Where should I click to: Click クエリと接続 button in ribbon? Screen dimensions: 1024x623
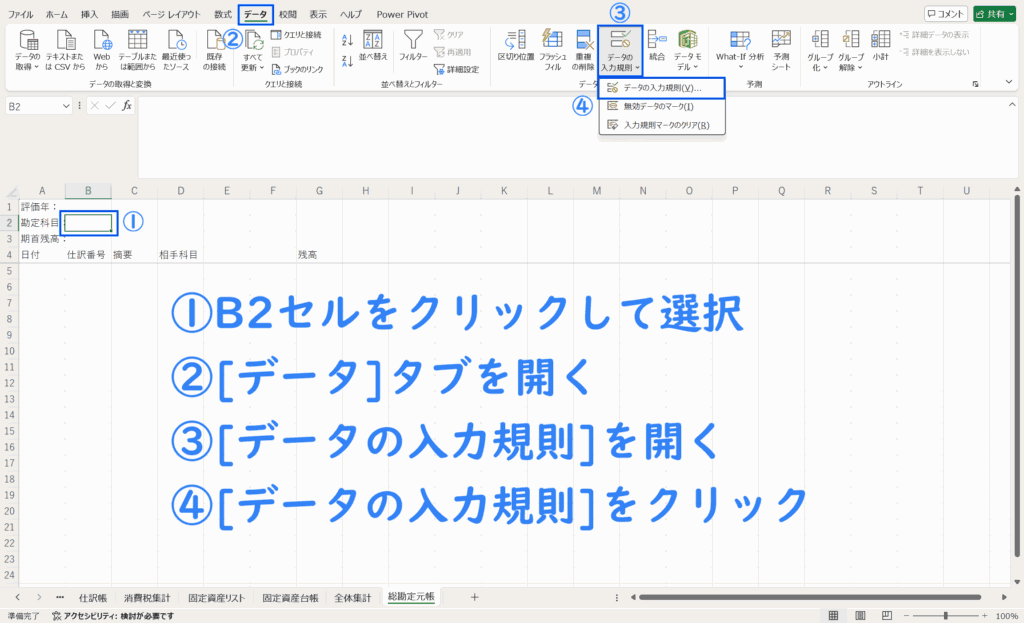point(296,35)
